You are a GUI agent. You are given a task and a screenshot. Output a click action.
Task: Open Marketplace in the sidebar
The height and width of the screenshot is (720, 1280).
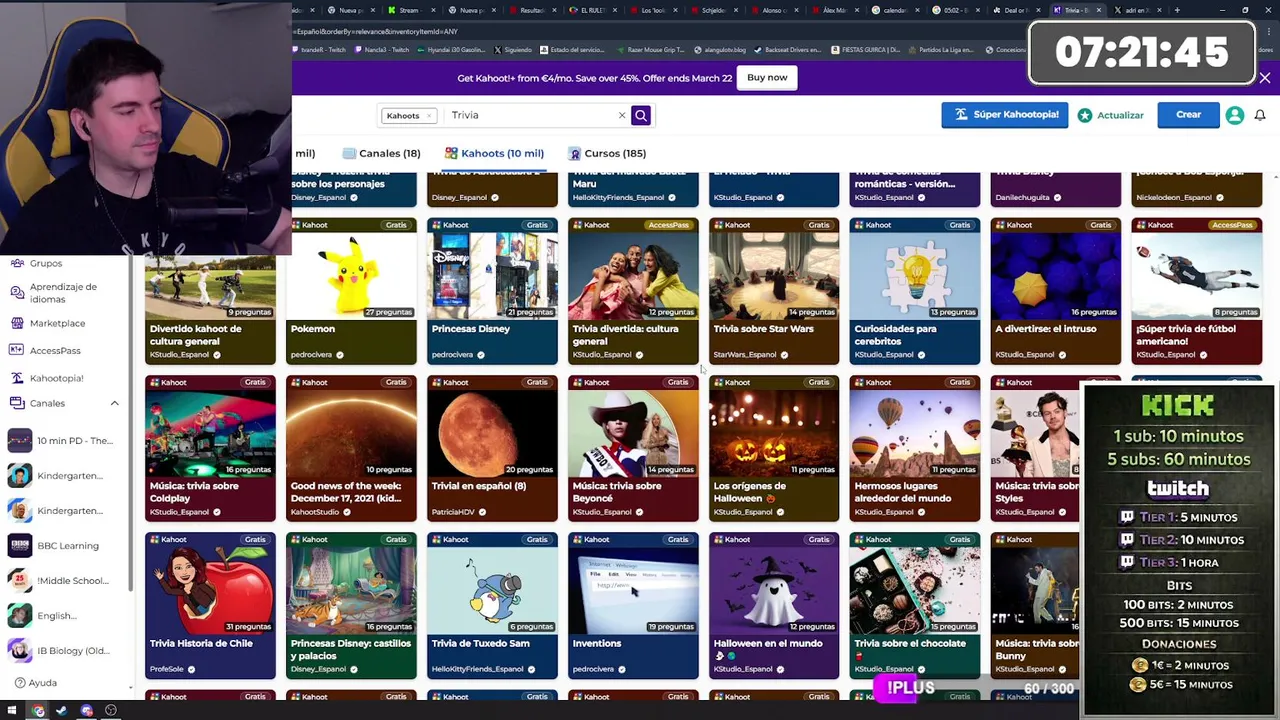click(x=57, y=323)
